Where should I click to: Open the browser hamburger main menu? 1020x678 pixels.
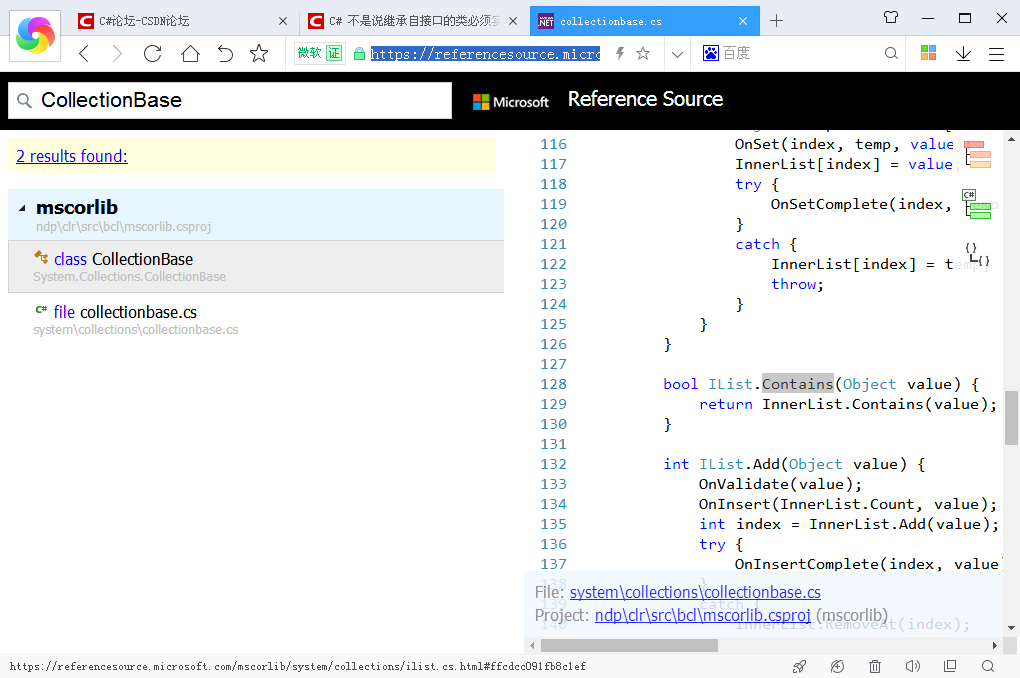tap(996, 54)
